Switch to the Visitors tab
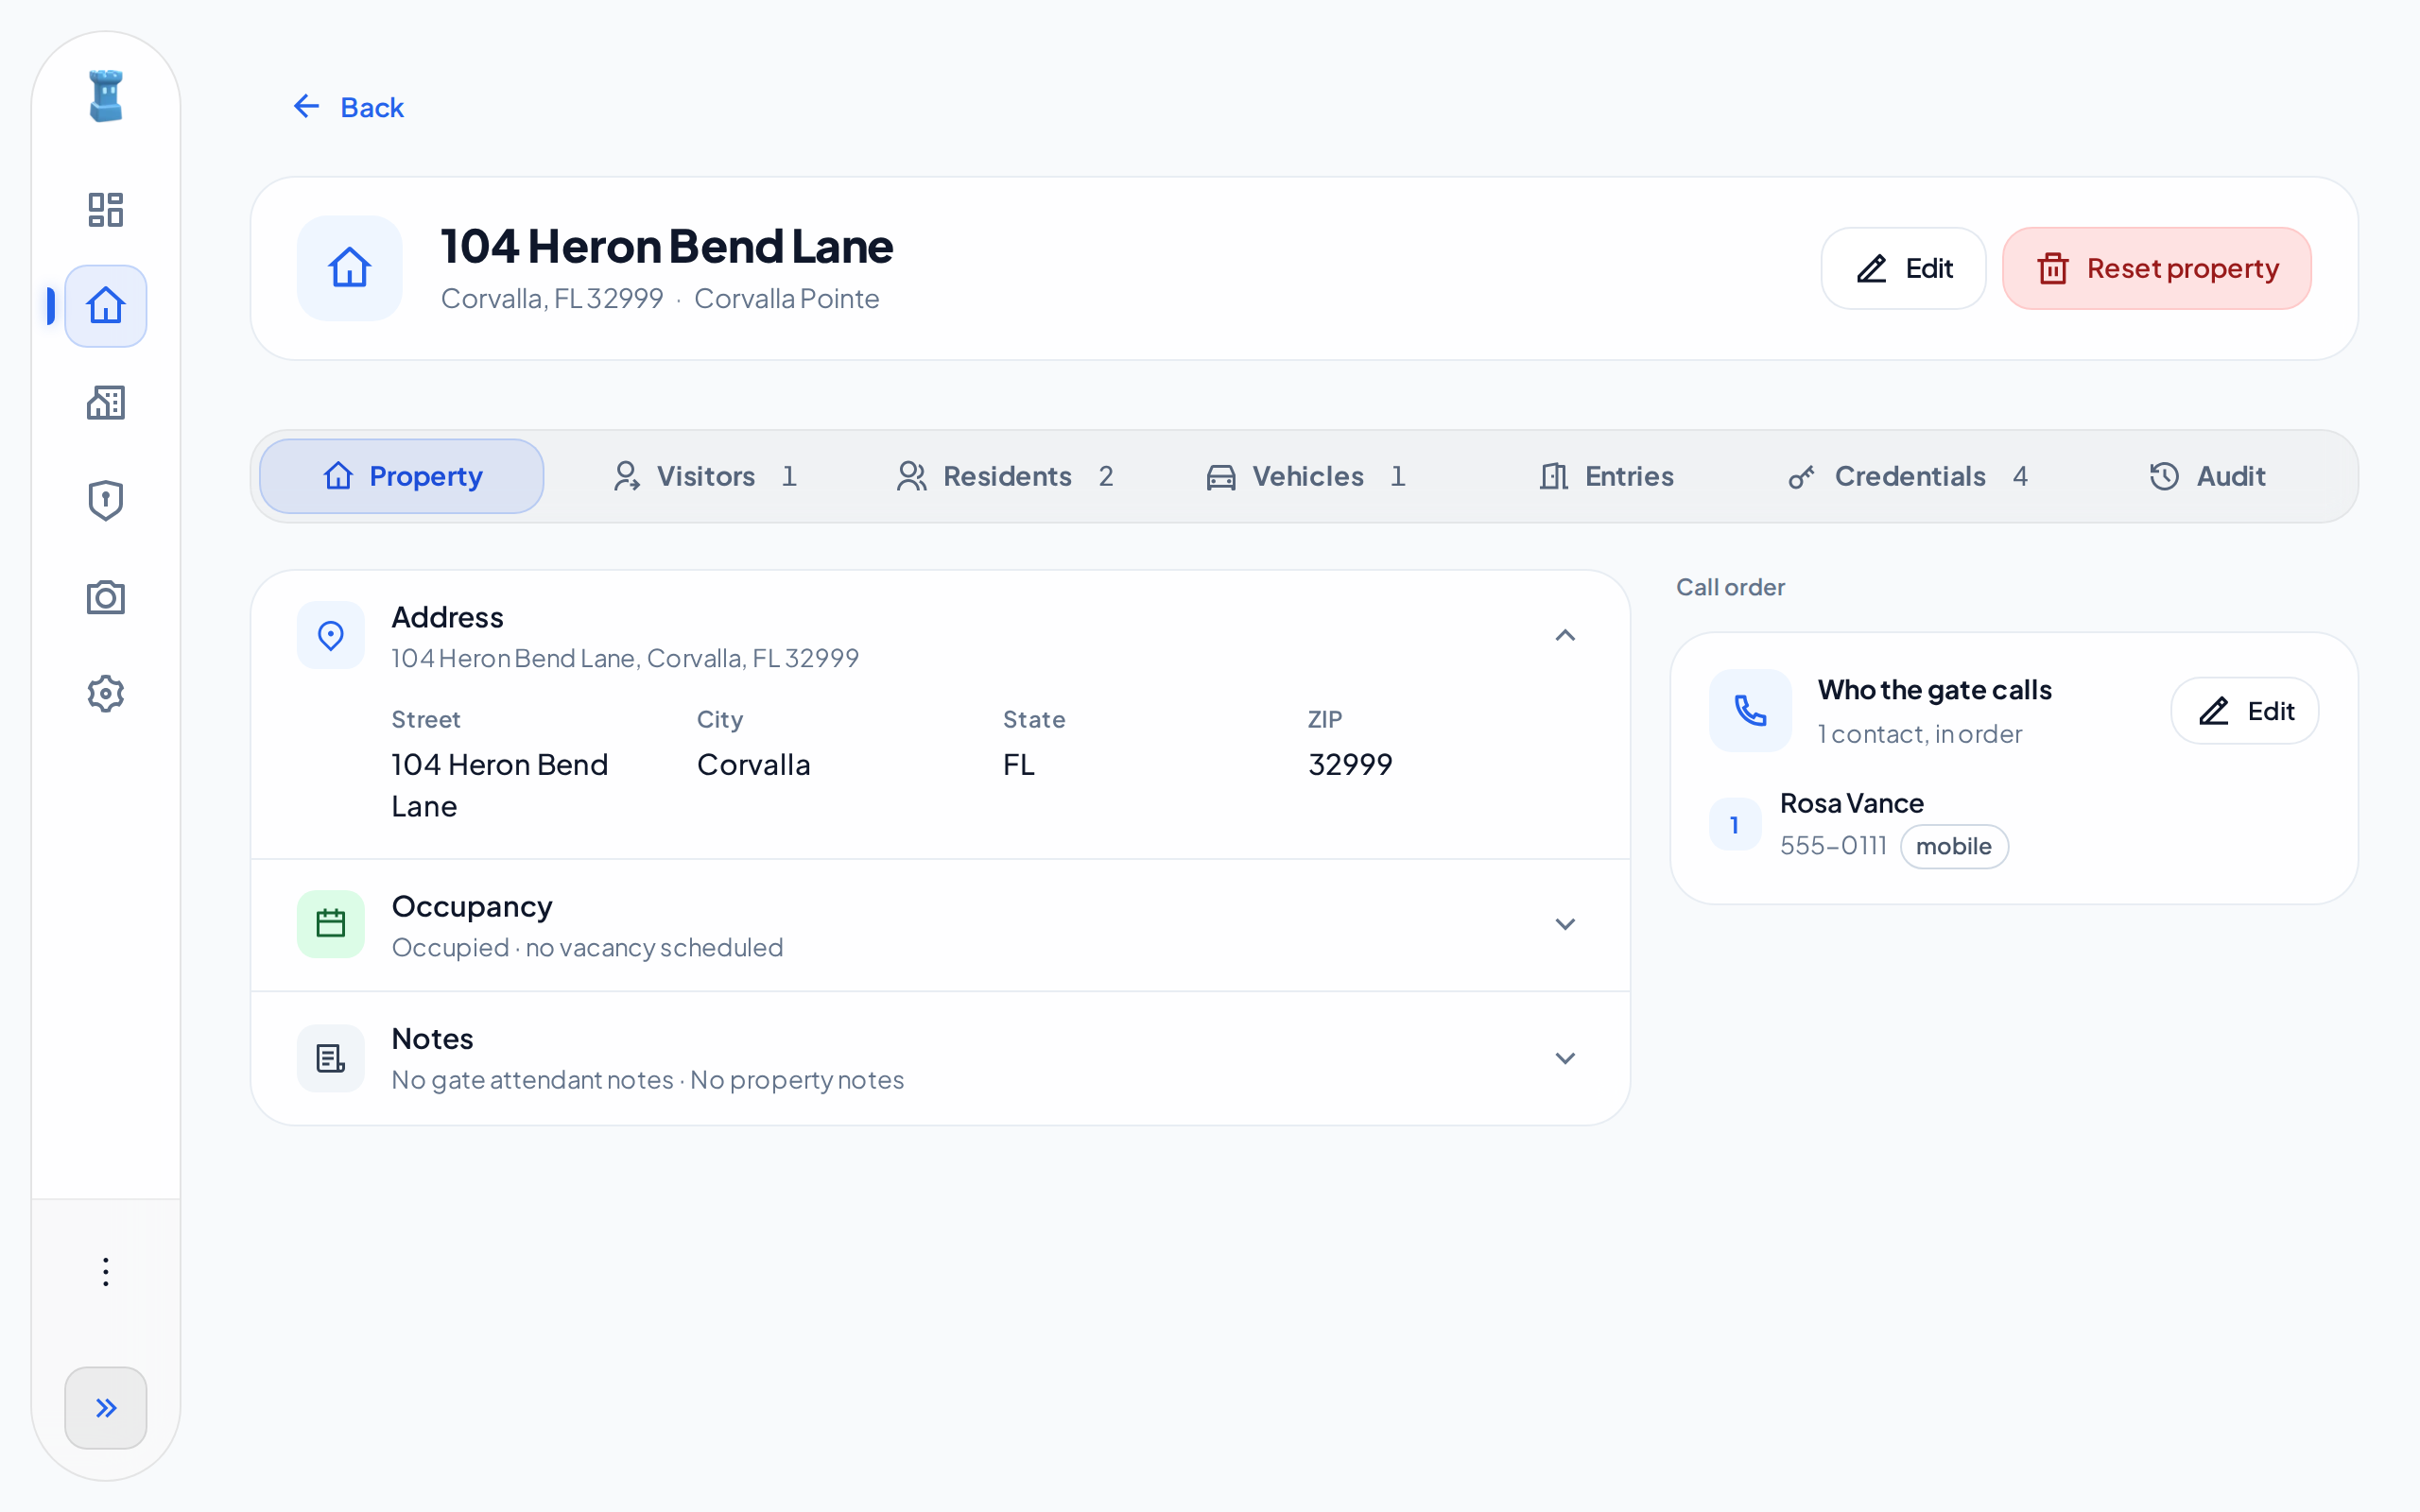The width and height of the screenshot is (2420, 1512). tap(705, 476)
